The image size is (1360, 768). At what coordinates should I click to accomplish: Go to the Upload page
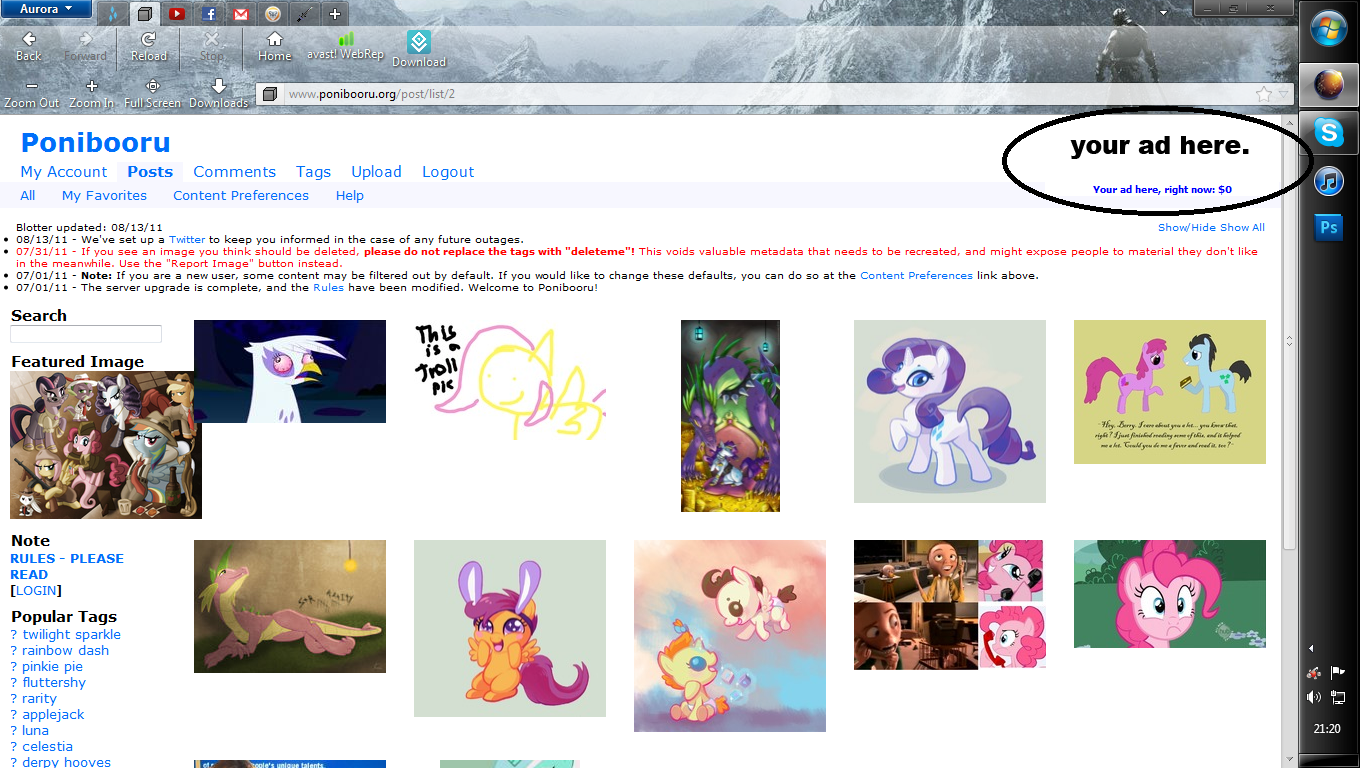(x=376, y=172)
